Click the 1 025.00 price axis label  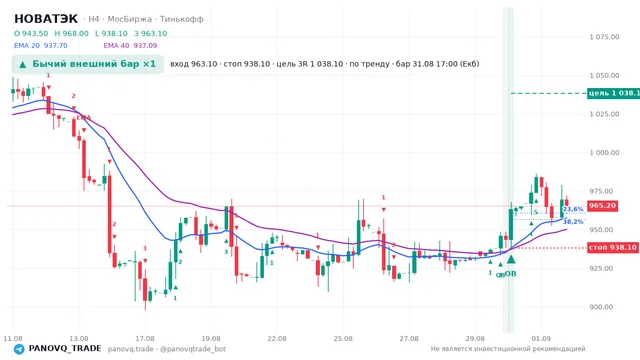coord(604,114)
